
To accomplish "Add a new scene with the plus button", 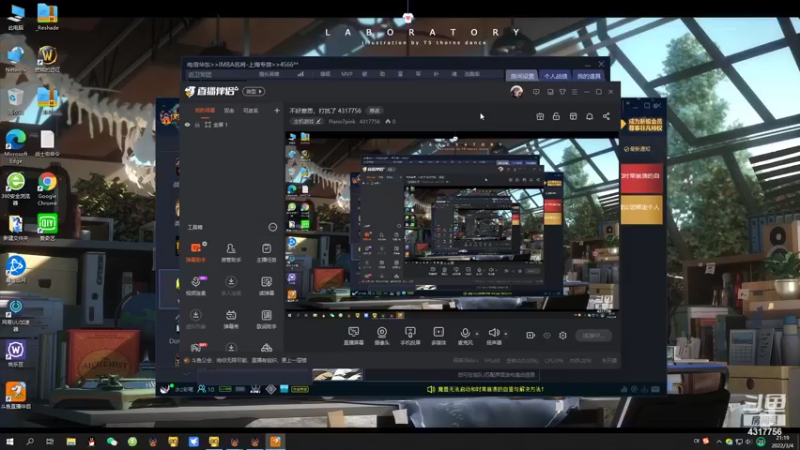I will [277, 110].
